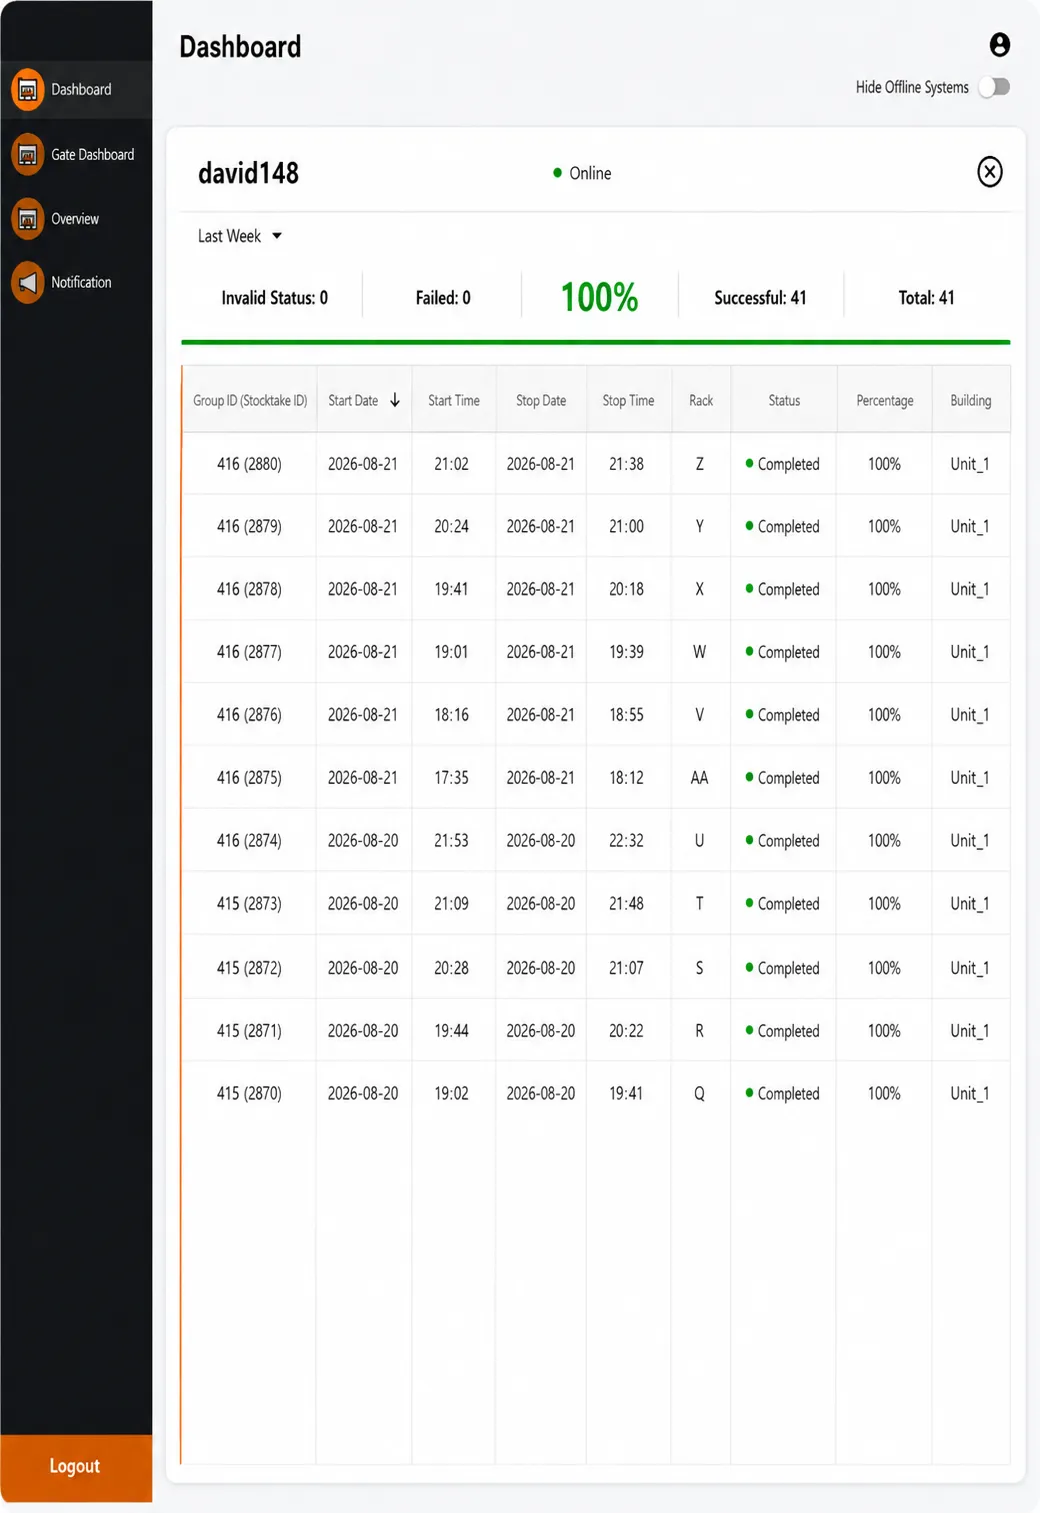This screenshot has width=1040, height=1513.
Task: Sort by Start Time column header
Action: coord(454,400)
